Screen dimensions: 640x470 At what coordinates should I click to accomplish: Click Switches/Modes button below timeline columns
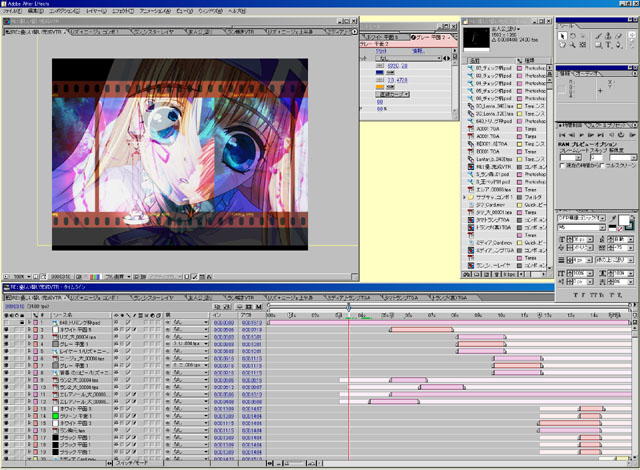click(132, 463)
